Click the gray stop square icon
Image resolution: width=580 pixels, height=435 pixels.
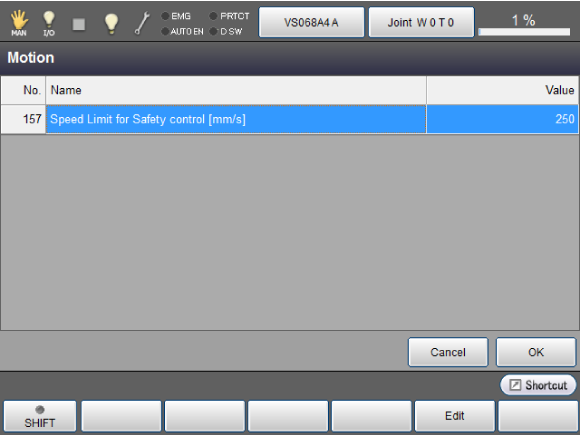coord(79,24)
